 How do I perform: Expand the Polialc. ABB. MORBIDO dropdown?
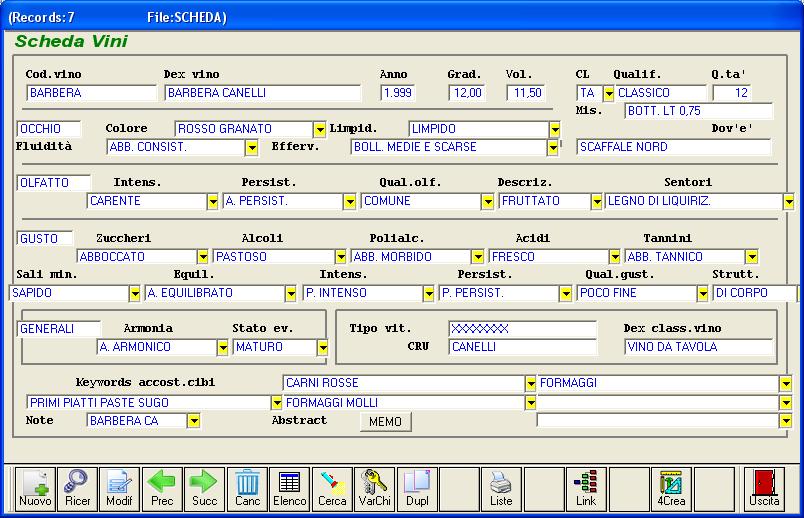(x=477, y=256)
